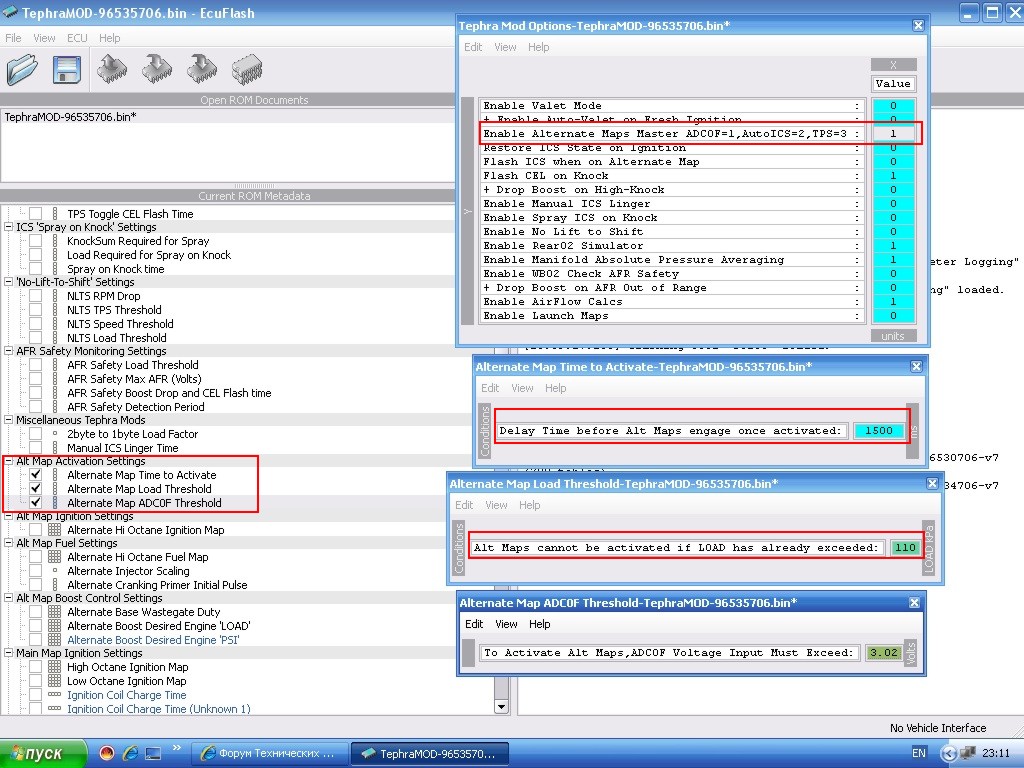Screen dimensions: 1024x768
Task: Open the ECU menu in EcuFlash
Action: (x=77, y=38)
